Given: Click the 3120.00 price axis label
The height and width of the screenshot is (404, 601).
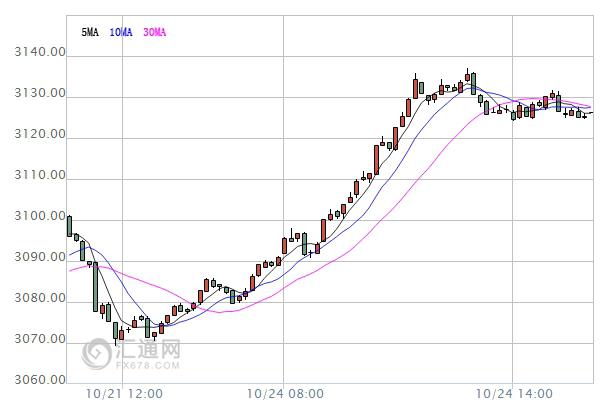Looking at the screenshot, I should tap(40, 134).
